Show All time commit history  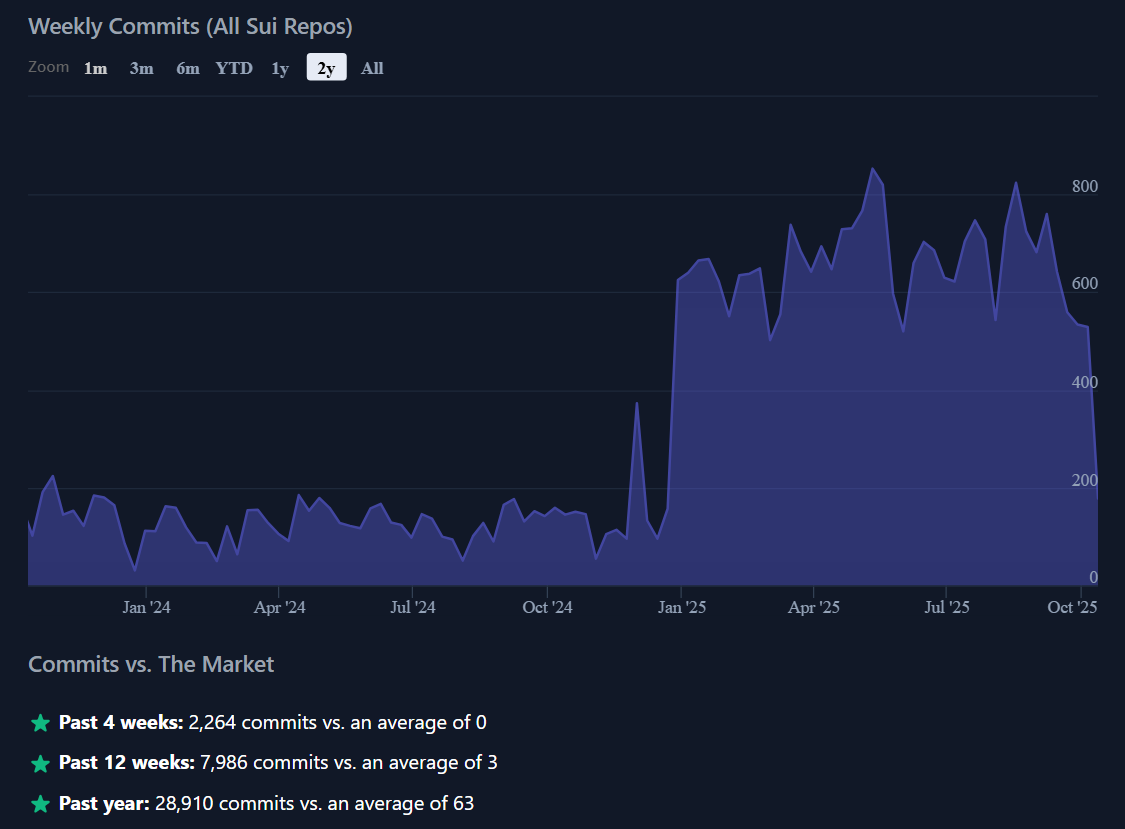(372, 68)
